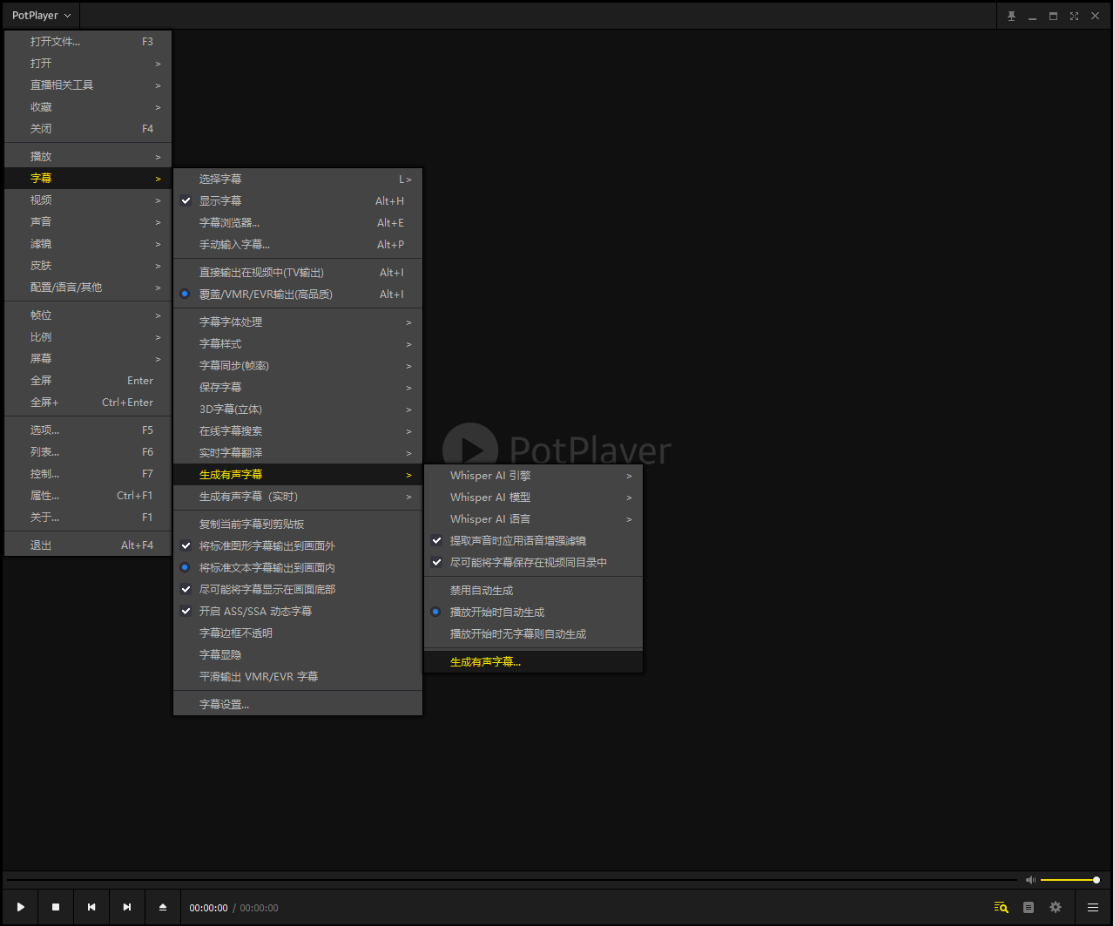Select 选项... menu item
The height and width of the screenshot is (926, 1115).
point(88,430)
